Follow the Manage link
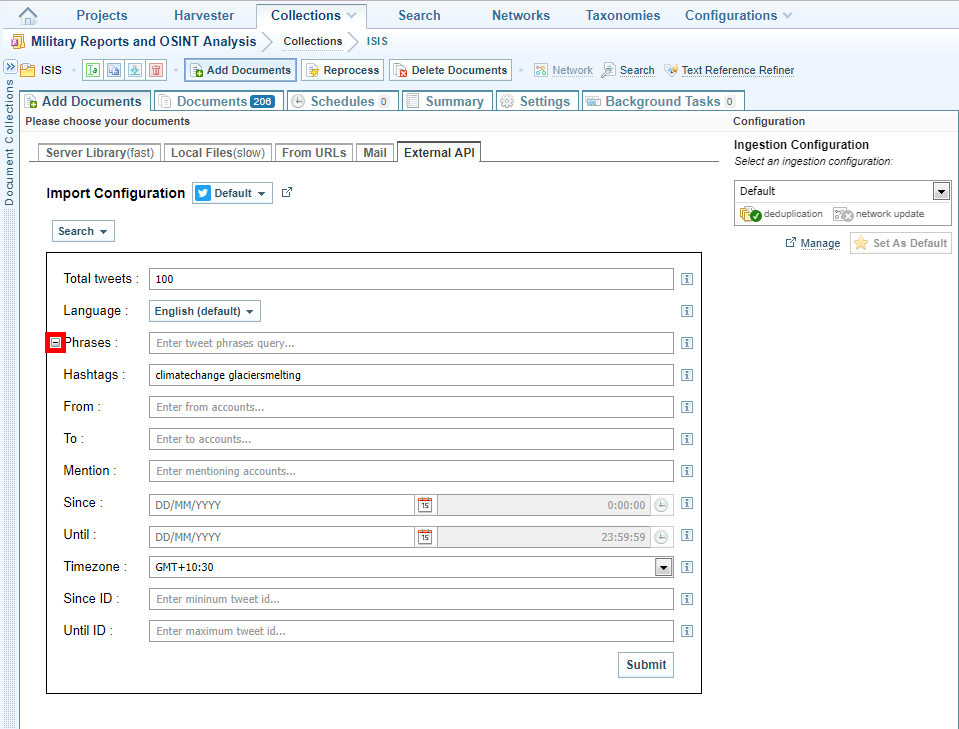 click(x=820, y=243)
